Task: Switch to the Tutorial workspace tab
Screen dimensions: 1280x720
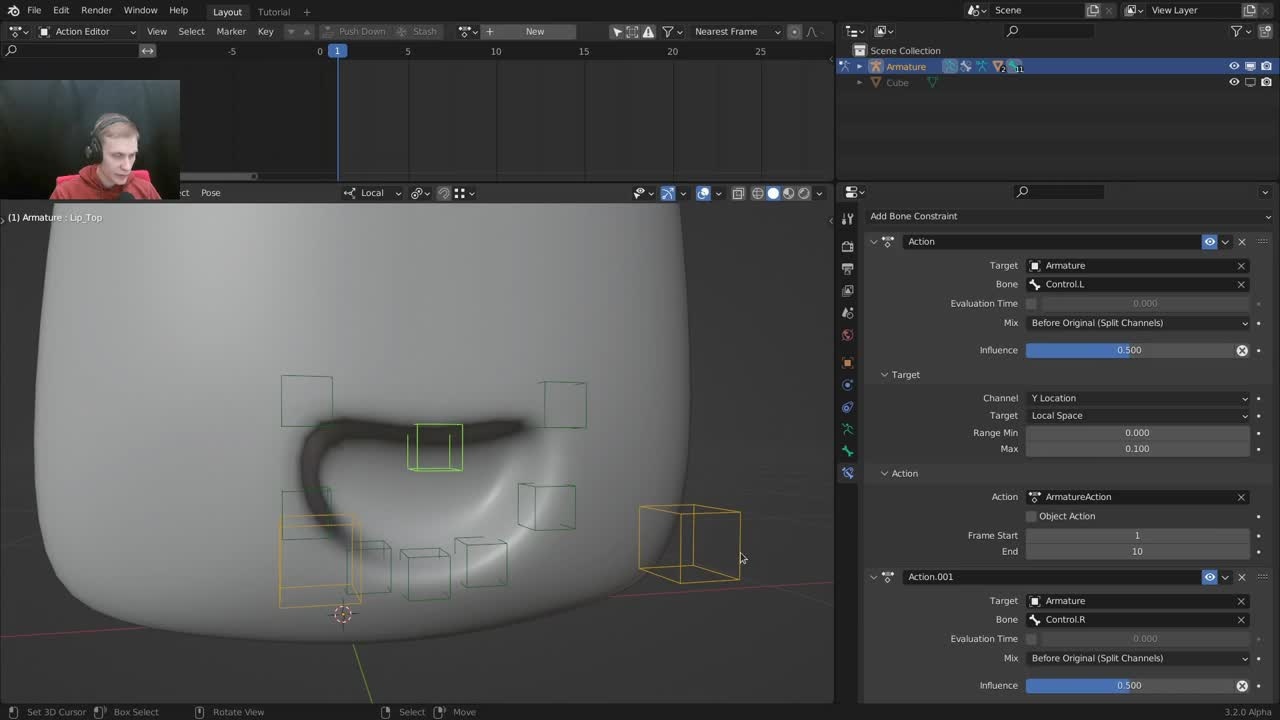Action: click(273, 11)
